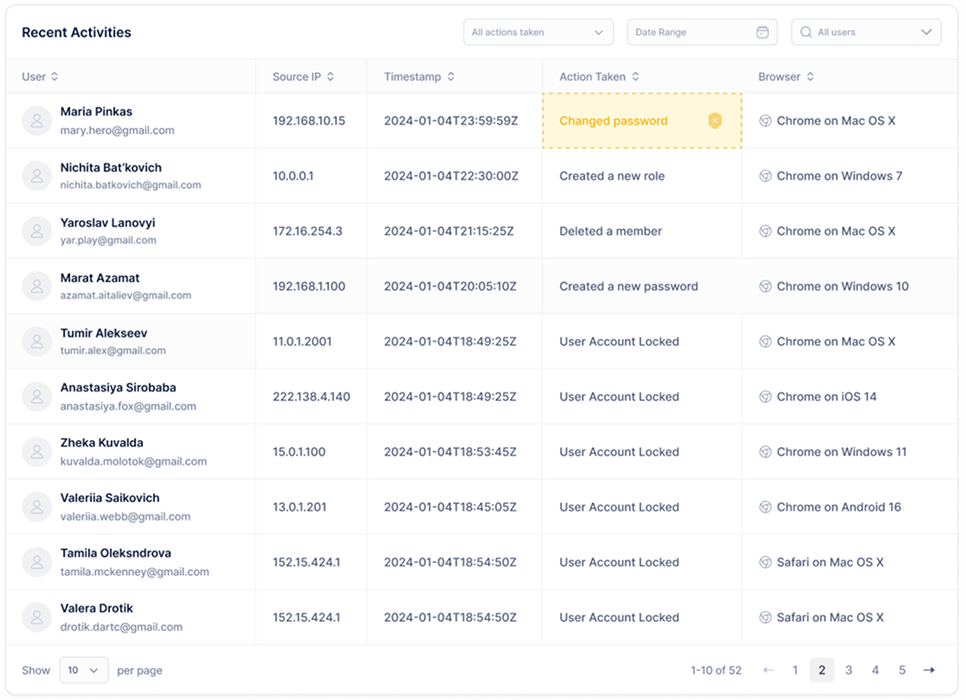Go to previous page using left arrow
Viewport: 966px width, 700px height.
[768, 670]
